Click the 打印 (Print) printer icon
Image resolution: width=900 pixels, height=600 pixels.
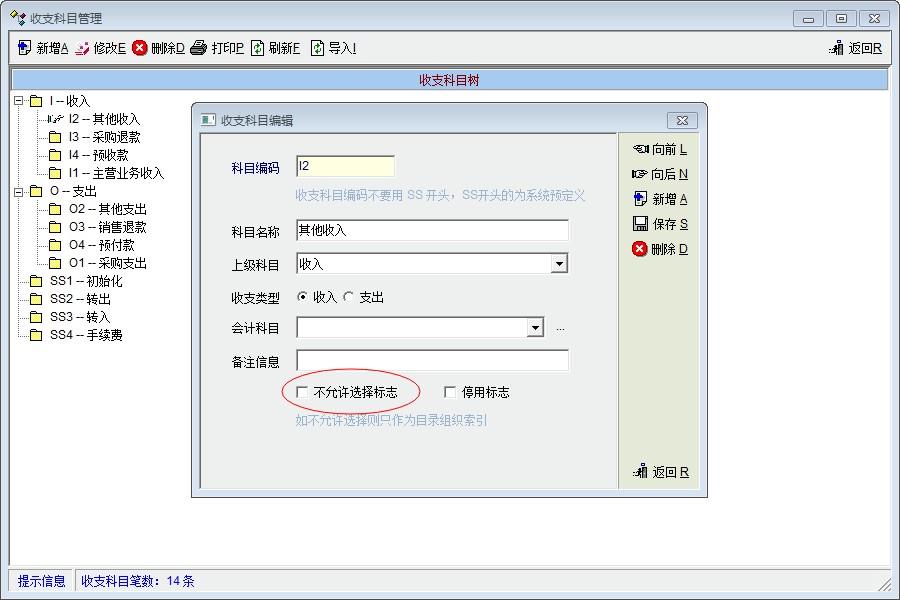click(x=199, y=48)
